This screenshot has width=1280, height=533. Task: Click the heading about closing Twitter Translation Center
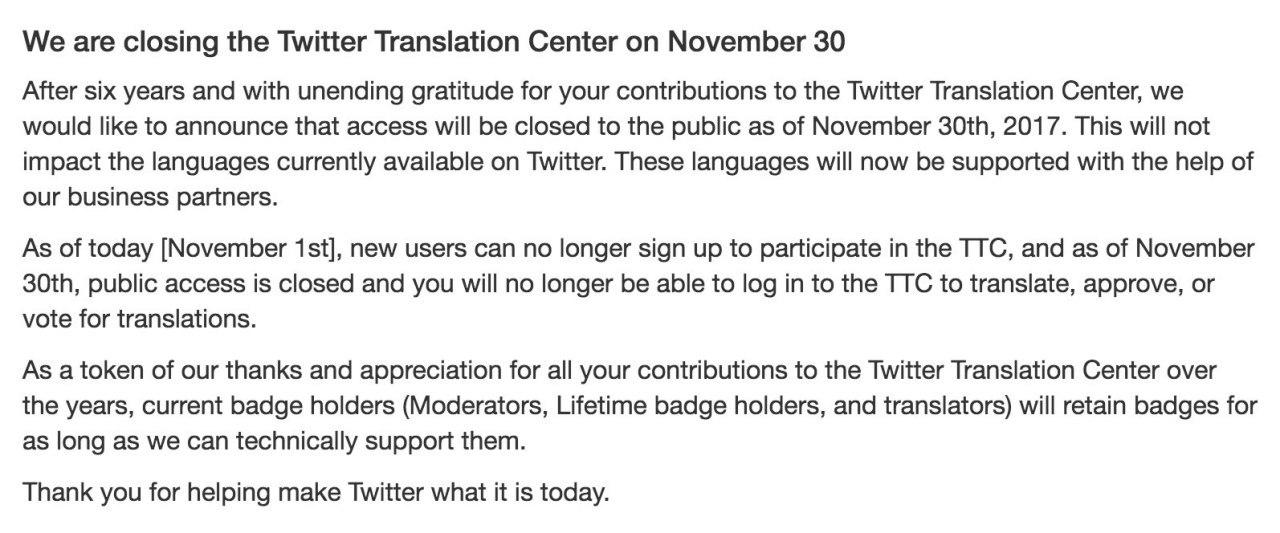pos(434,42)
